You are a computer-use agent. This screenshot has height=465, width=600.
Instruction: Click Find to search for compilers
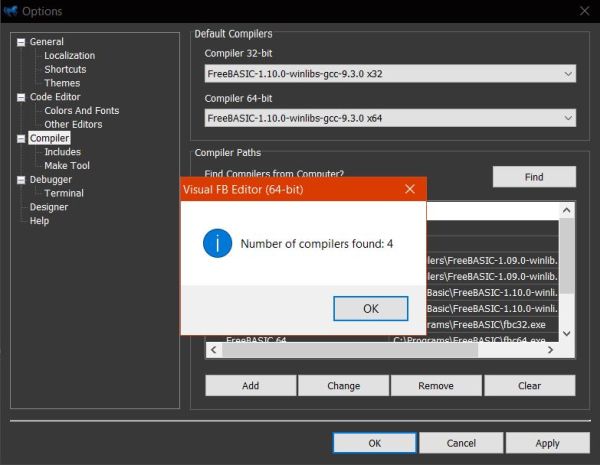tap(534, 177)
